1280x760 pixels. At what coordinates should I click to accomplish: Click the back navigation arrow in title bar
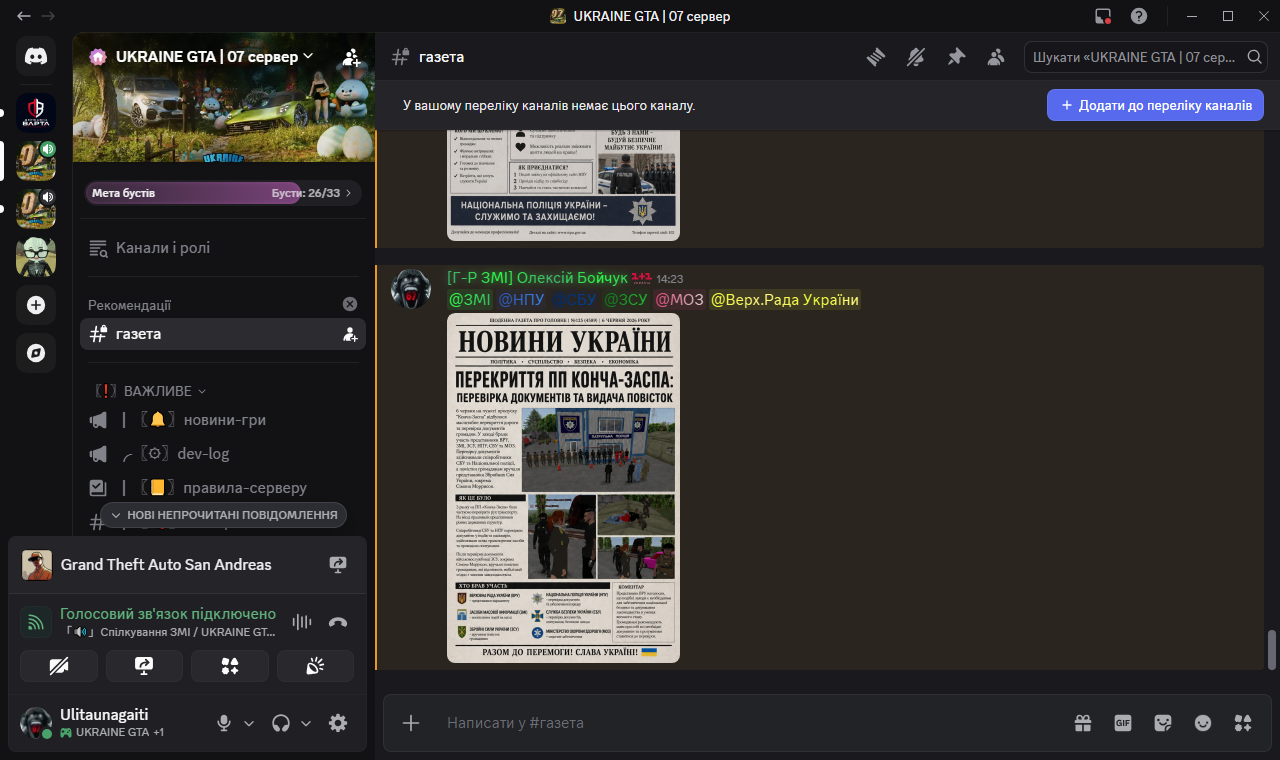click(24, 16)
